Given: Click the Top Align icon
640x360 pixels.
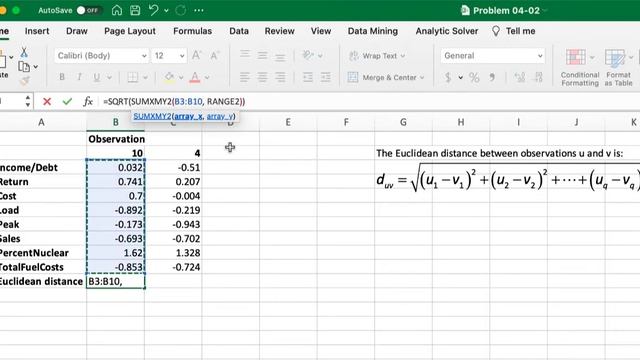Looking at the screenshot, I should tap(245, 55).
